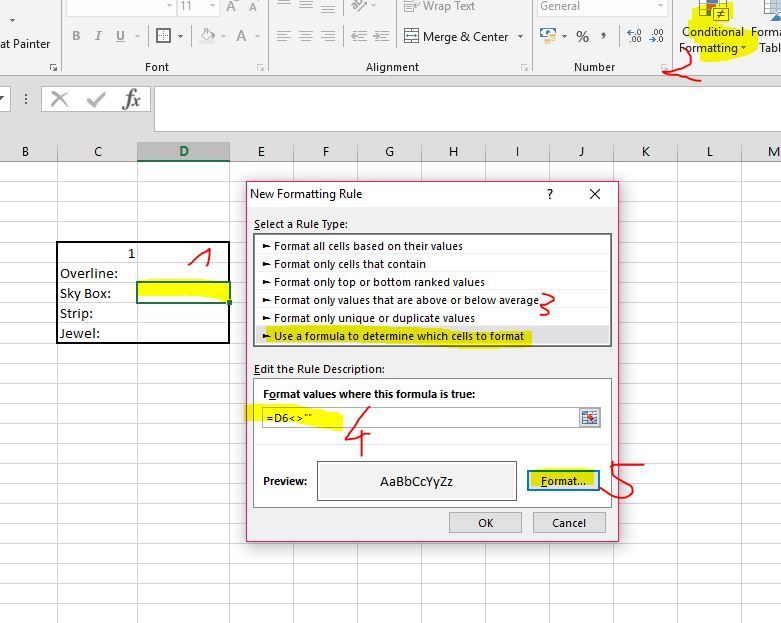Image resolution: width=781 pixels, height=623 pixels.
Task: Click Increase Font Size icon
Action: click(x=231, y=6)
